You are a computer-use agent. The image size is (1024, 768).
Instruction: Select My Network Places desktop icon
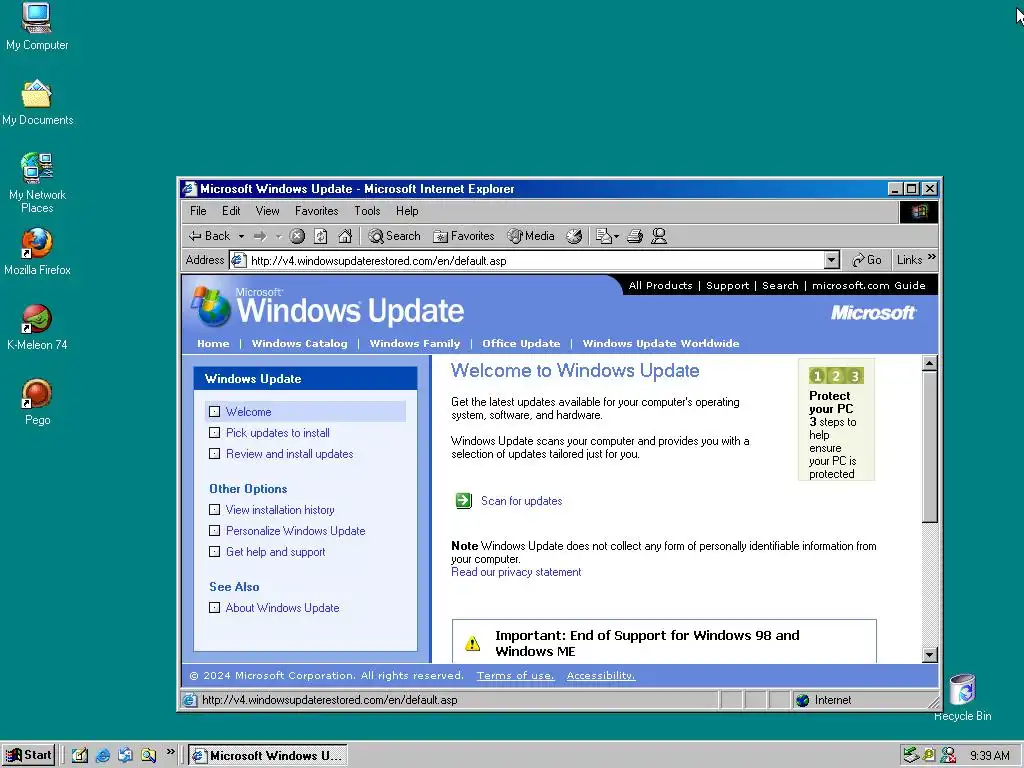(37, 184)
